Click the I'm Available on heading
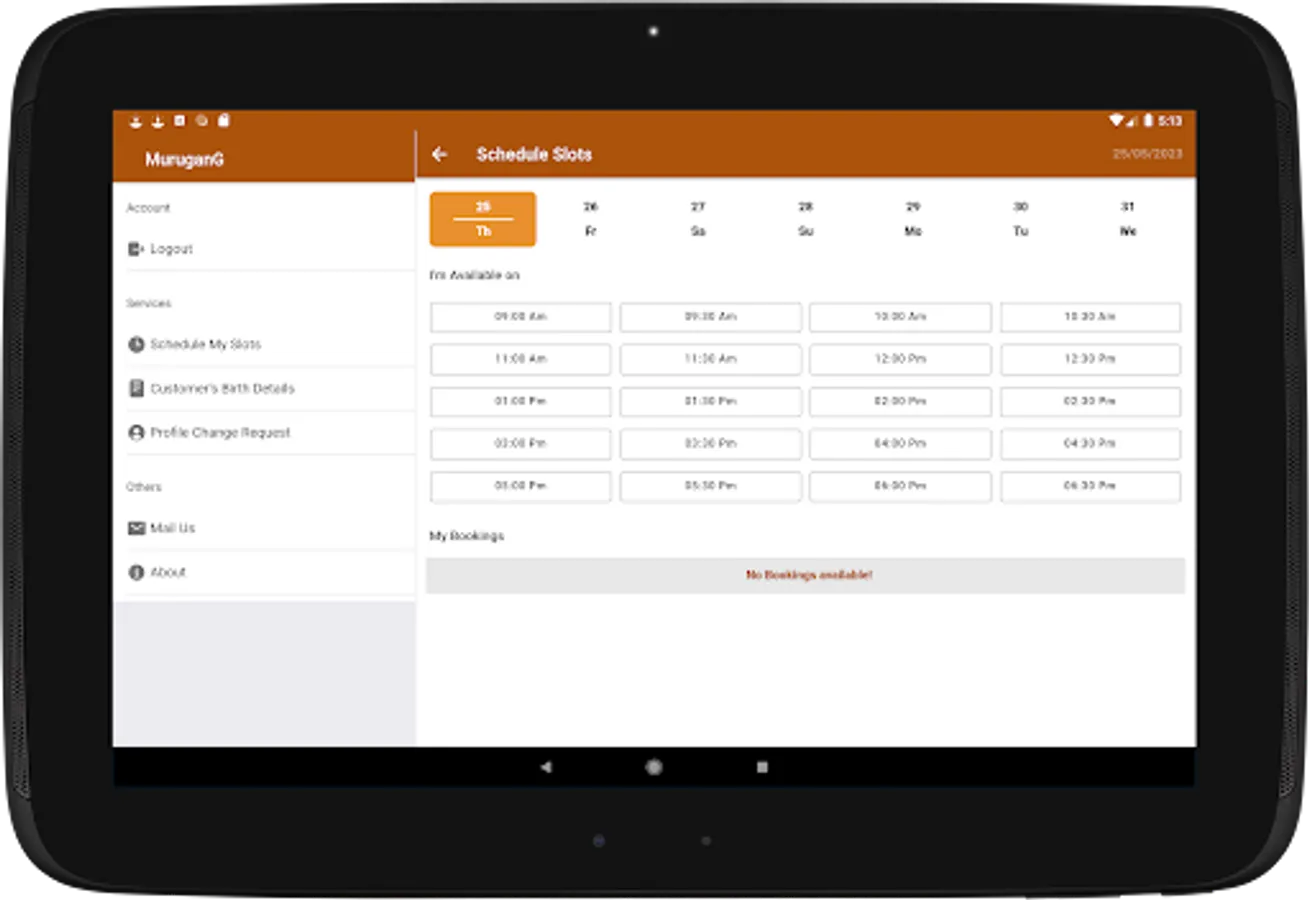 tap(475, 275)
